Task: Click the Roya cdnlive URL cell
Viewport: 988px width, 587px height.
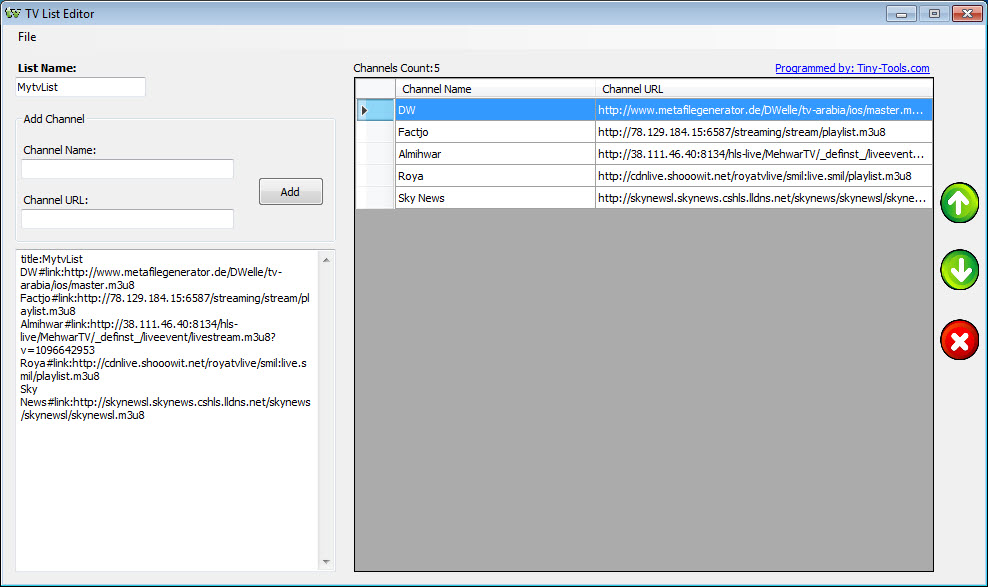Action: 764,176
